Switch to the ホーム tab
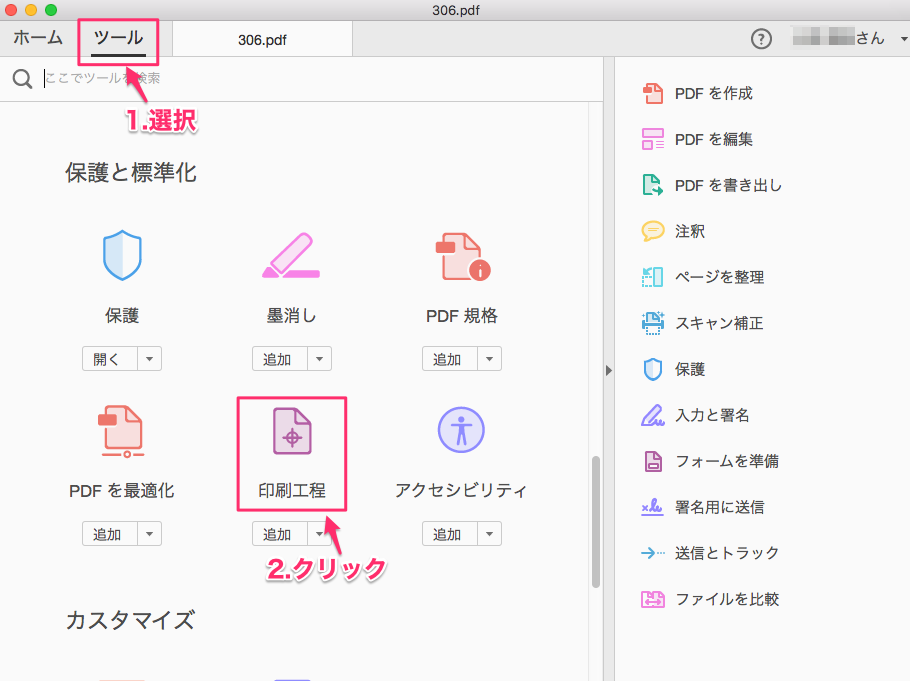 (38, 39)
